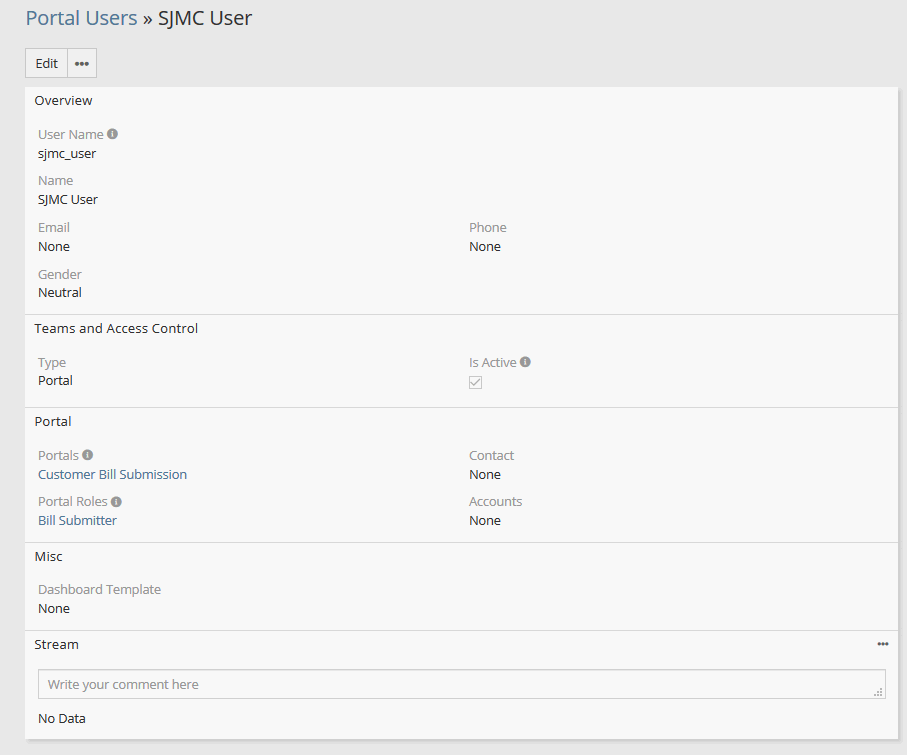907x755 pixels.
Task: Toggle the Is Active checkbox
Action: [x=476, y=382]
